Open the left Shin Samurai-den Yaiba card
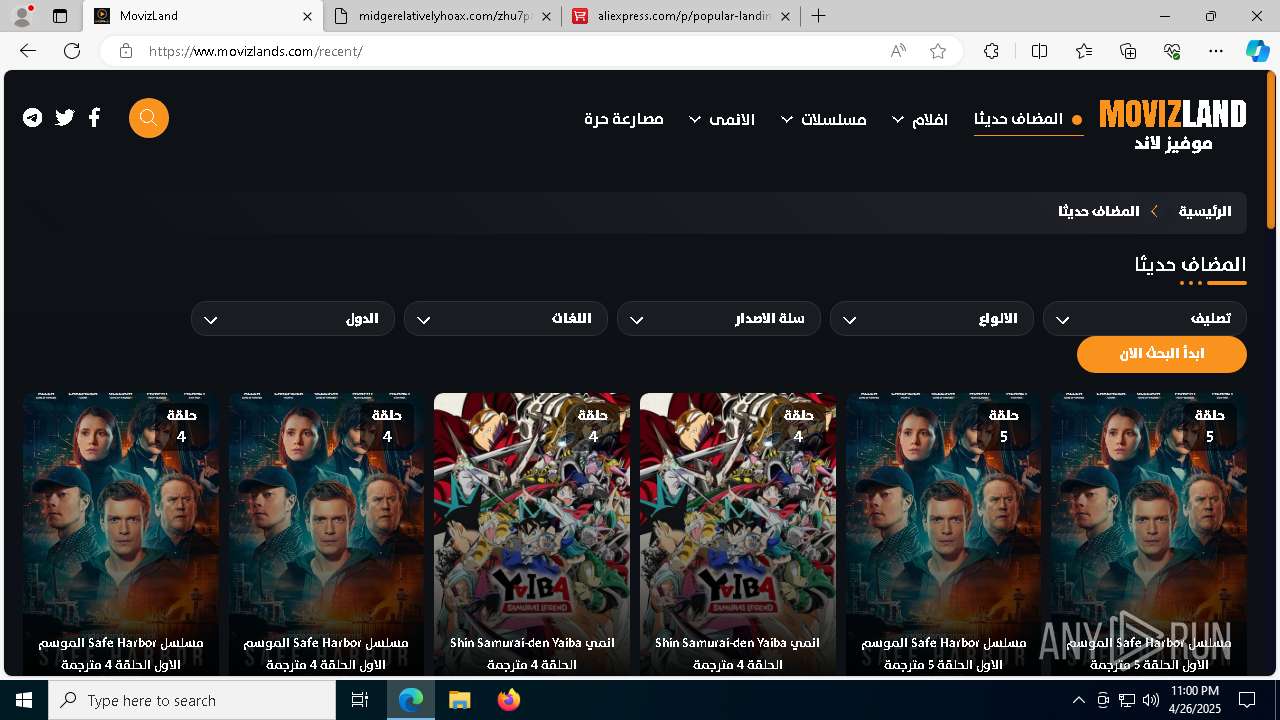 [532, 534]
